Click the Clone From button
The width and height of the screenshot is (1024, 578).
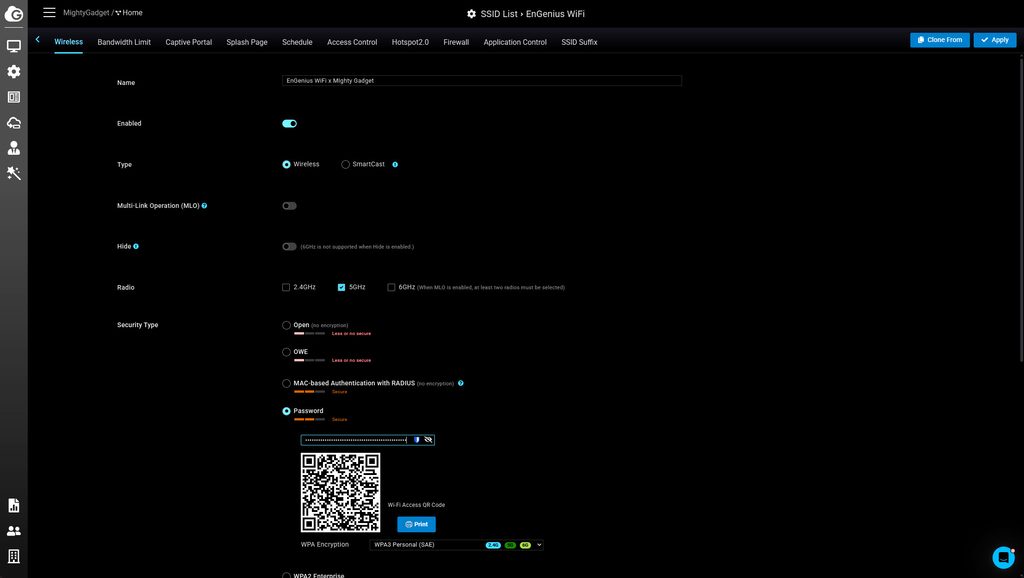click(940, 40)
